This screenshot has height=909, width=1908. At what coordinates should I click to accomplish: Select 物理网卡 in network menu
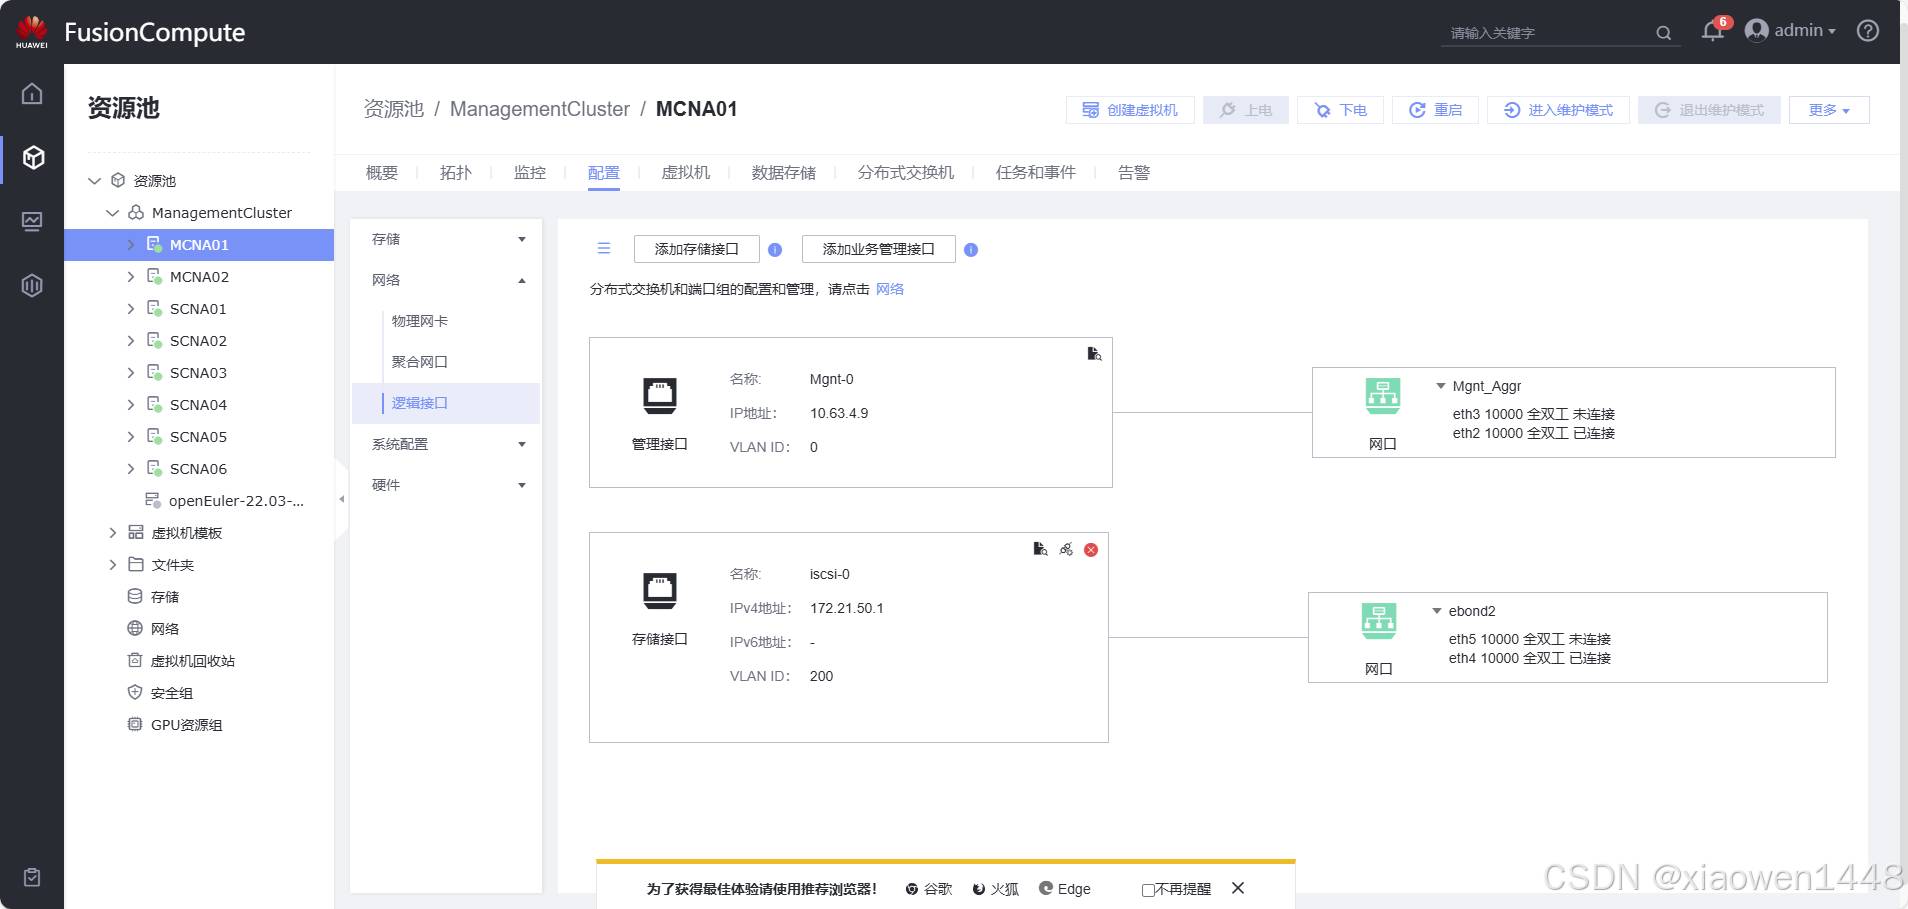click(x=420, y=321)
